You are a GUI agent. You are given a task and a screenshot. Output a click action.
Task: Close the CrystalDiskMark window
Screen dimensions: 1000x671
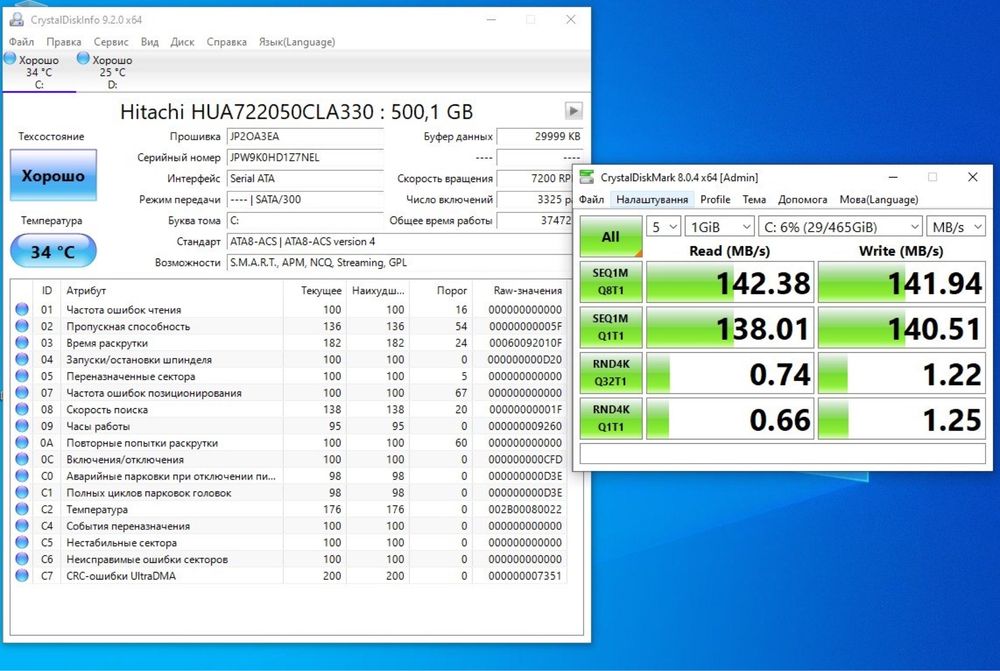click(x=973, y=177)
